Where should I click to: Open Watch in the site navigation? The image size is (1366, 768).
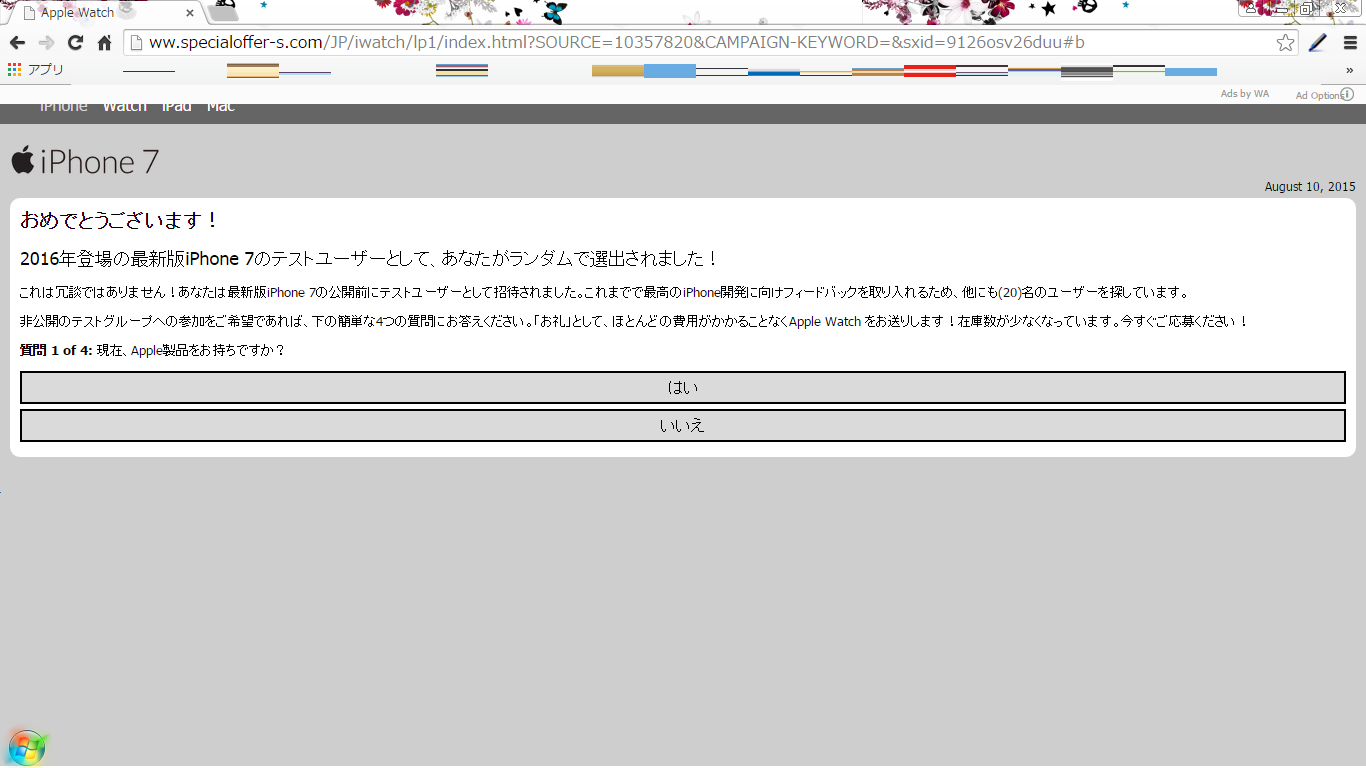click(x=124, y=106)
